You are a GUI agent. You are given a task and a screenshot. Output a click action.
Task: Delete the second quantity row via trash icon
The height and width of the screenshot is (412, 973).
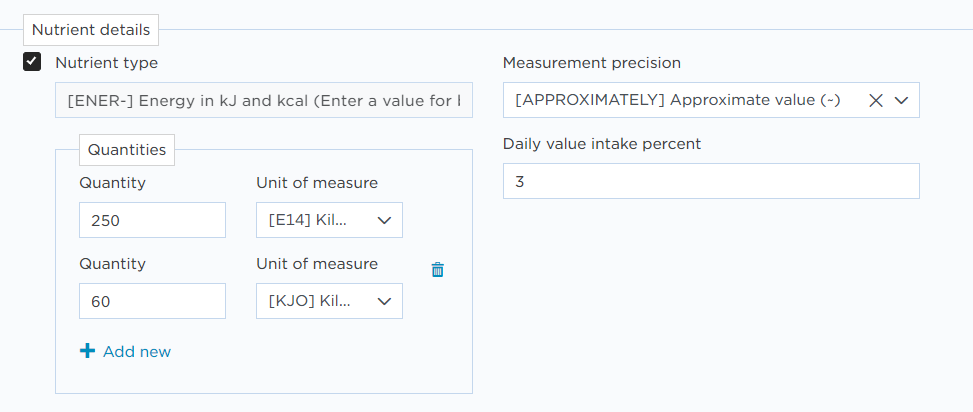(x=437, y=269)
